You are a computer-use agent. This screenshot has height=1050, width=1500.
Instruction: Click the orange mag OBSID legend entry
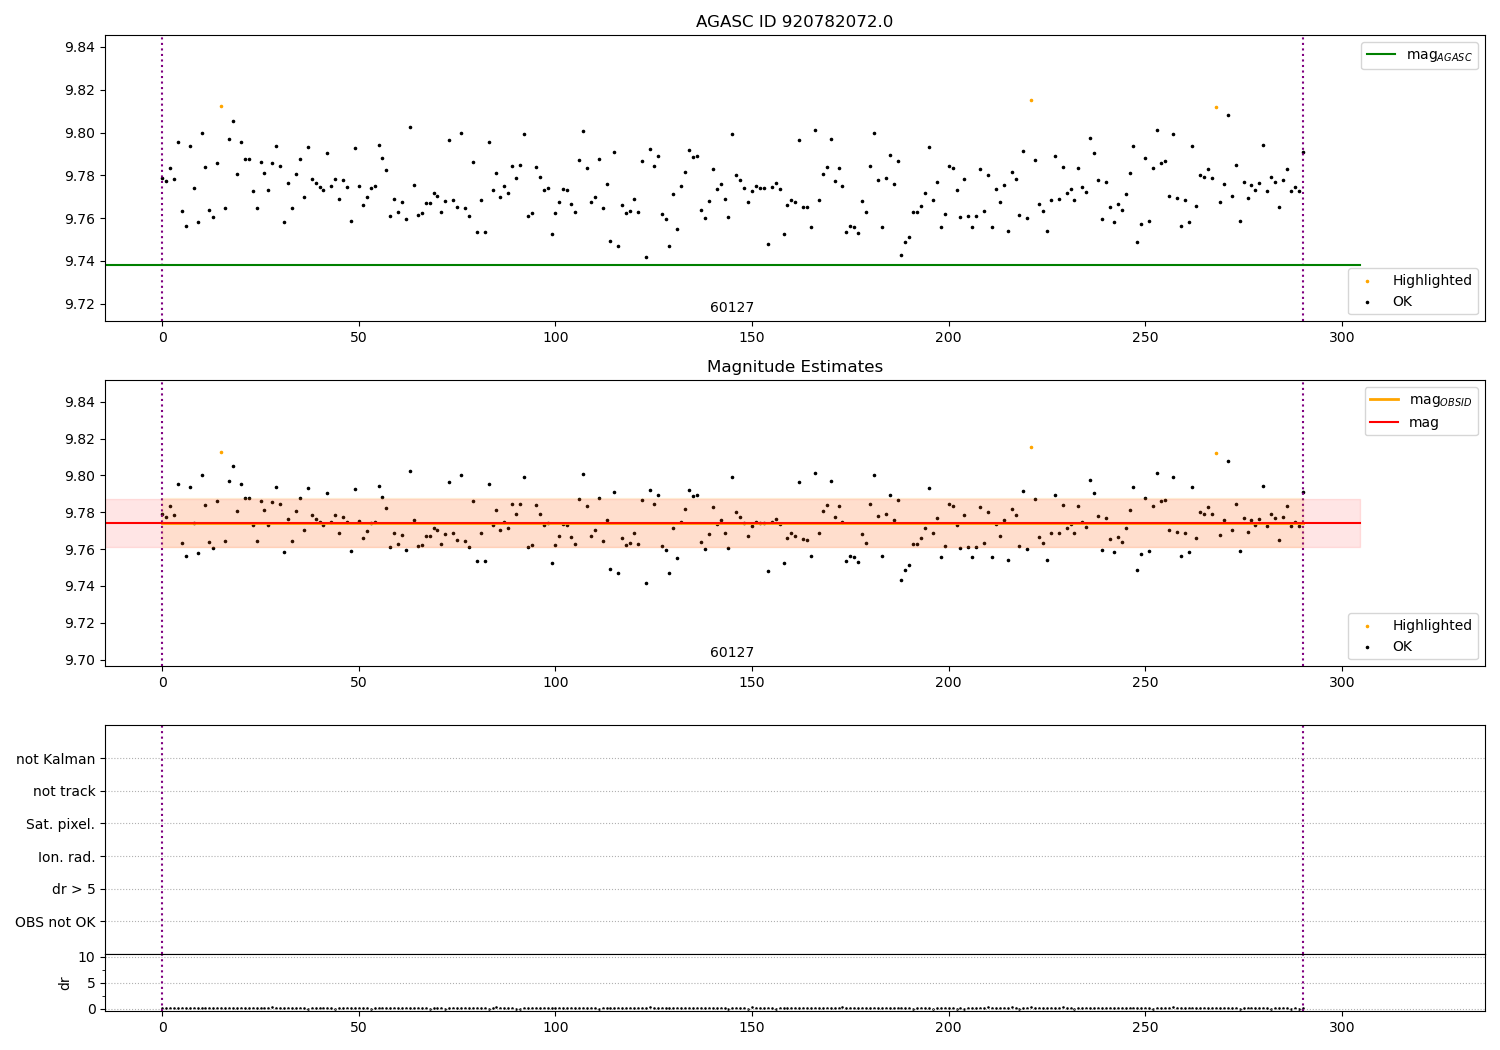point(1420,400)
